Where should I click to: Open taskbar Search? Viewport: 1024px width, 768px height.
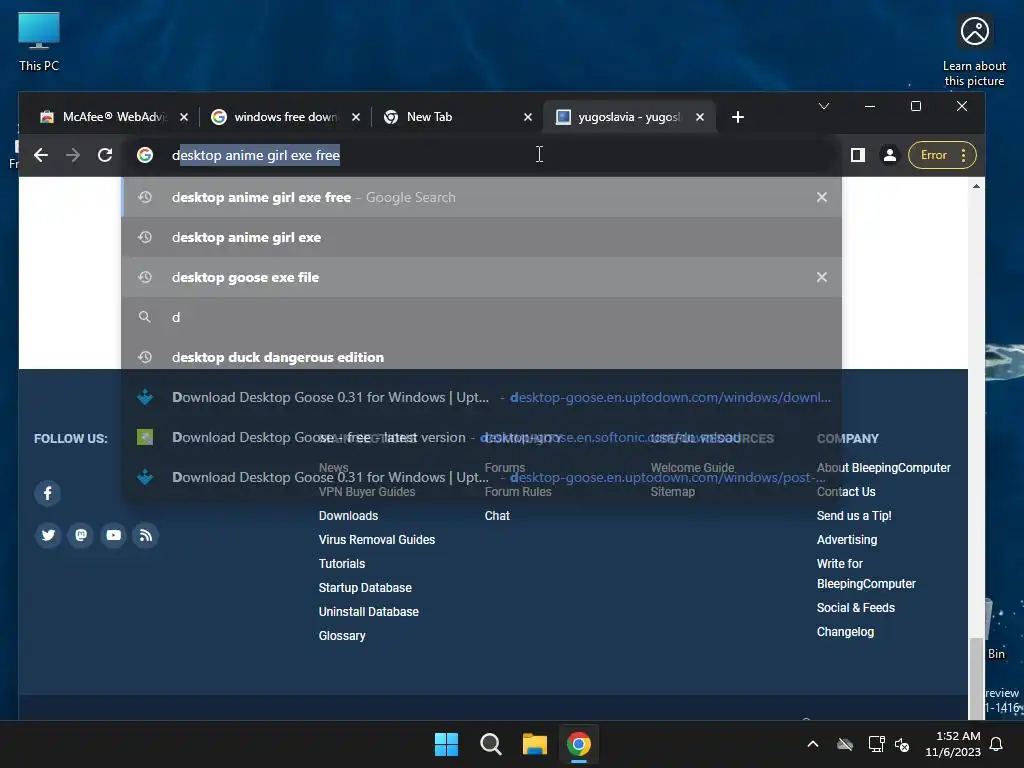click(x=490, y=744)
